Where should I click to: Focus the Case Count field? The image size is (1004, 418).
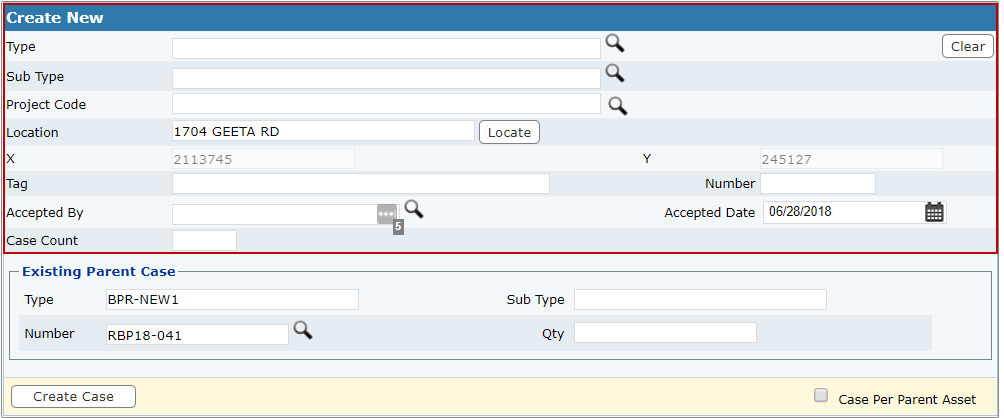click(x=204, y=241)
